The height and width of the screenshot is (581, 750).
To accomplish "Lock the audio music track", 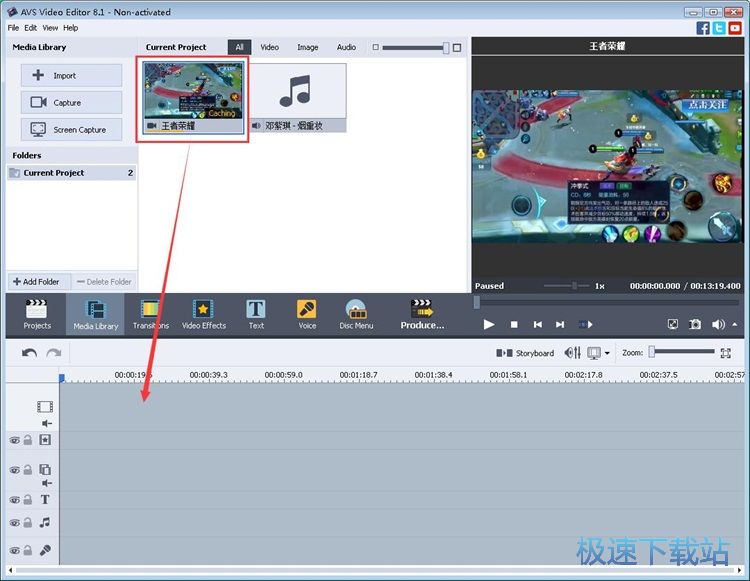I will click(28, 523).
